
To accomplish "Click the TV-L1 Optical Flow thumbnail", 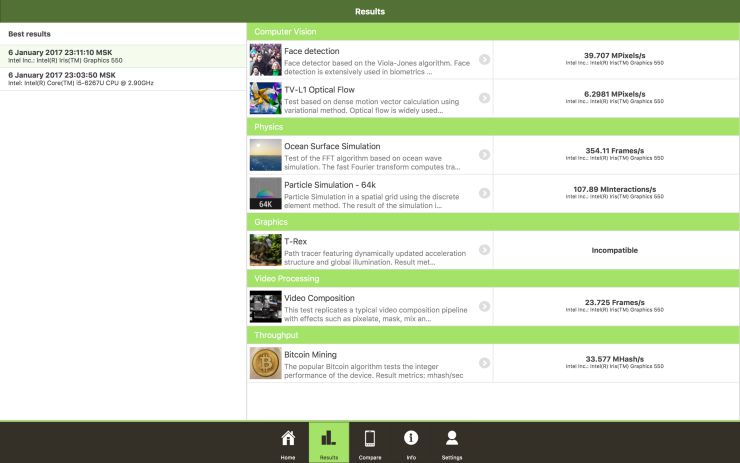I will coord(265,98).
